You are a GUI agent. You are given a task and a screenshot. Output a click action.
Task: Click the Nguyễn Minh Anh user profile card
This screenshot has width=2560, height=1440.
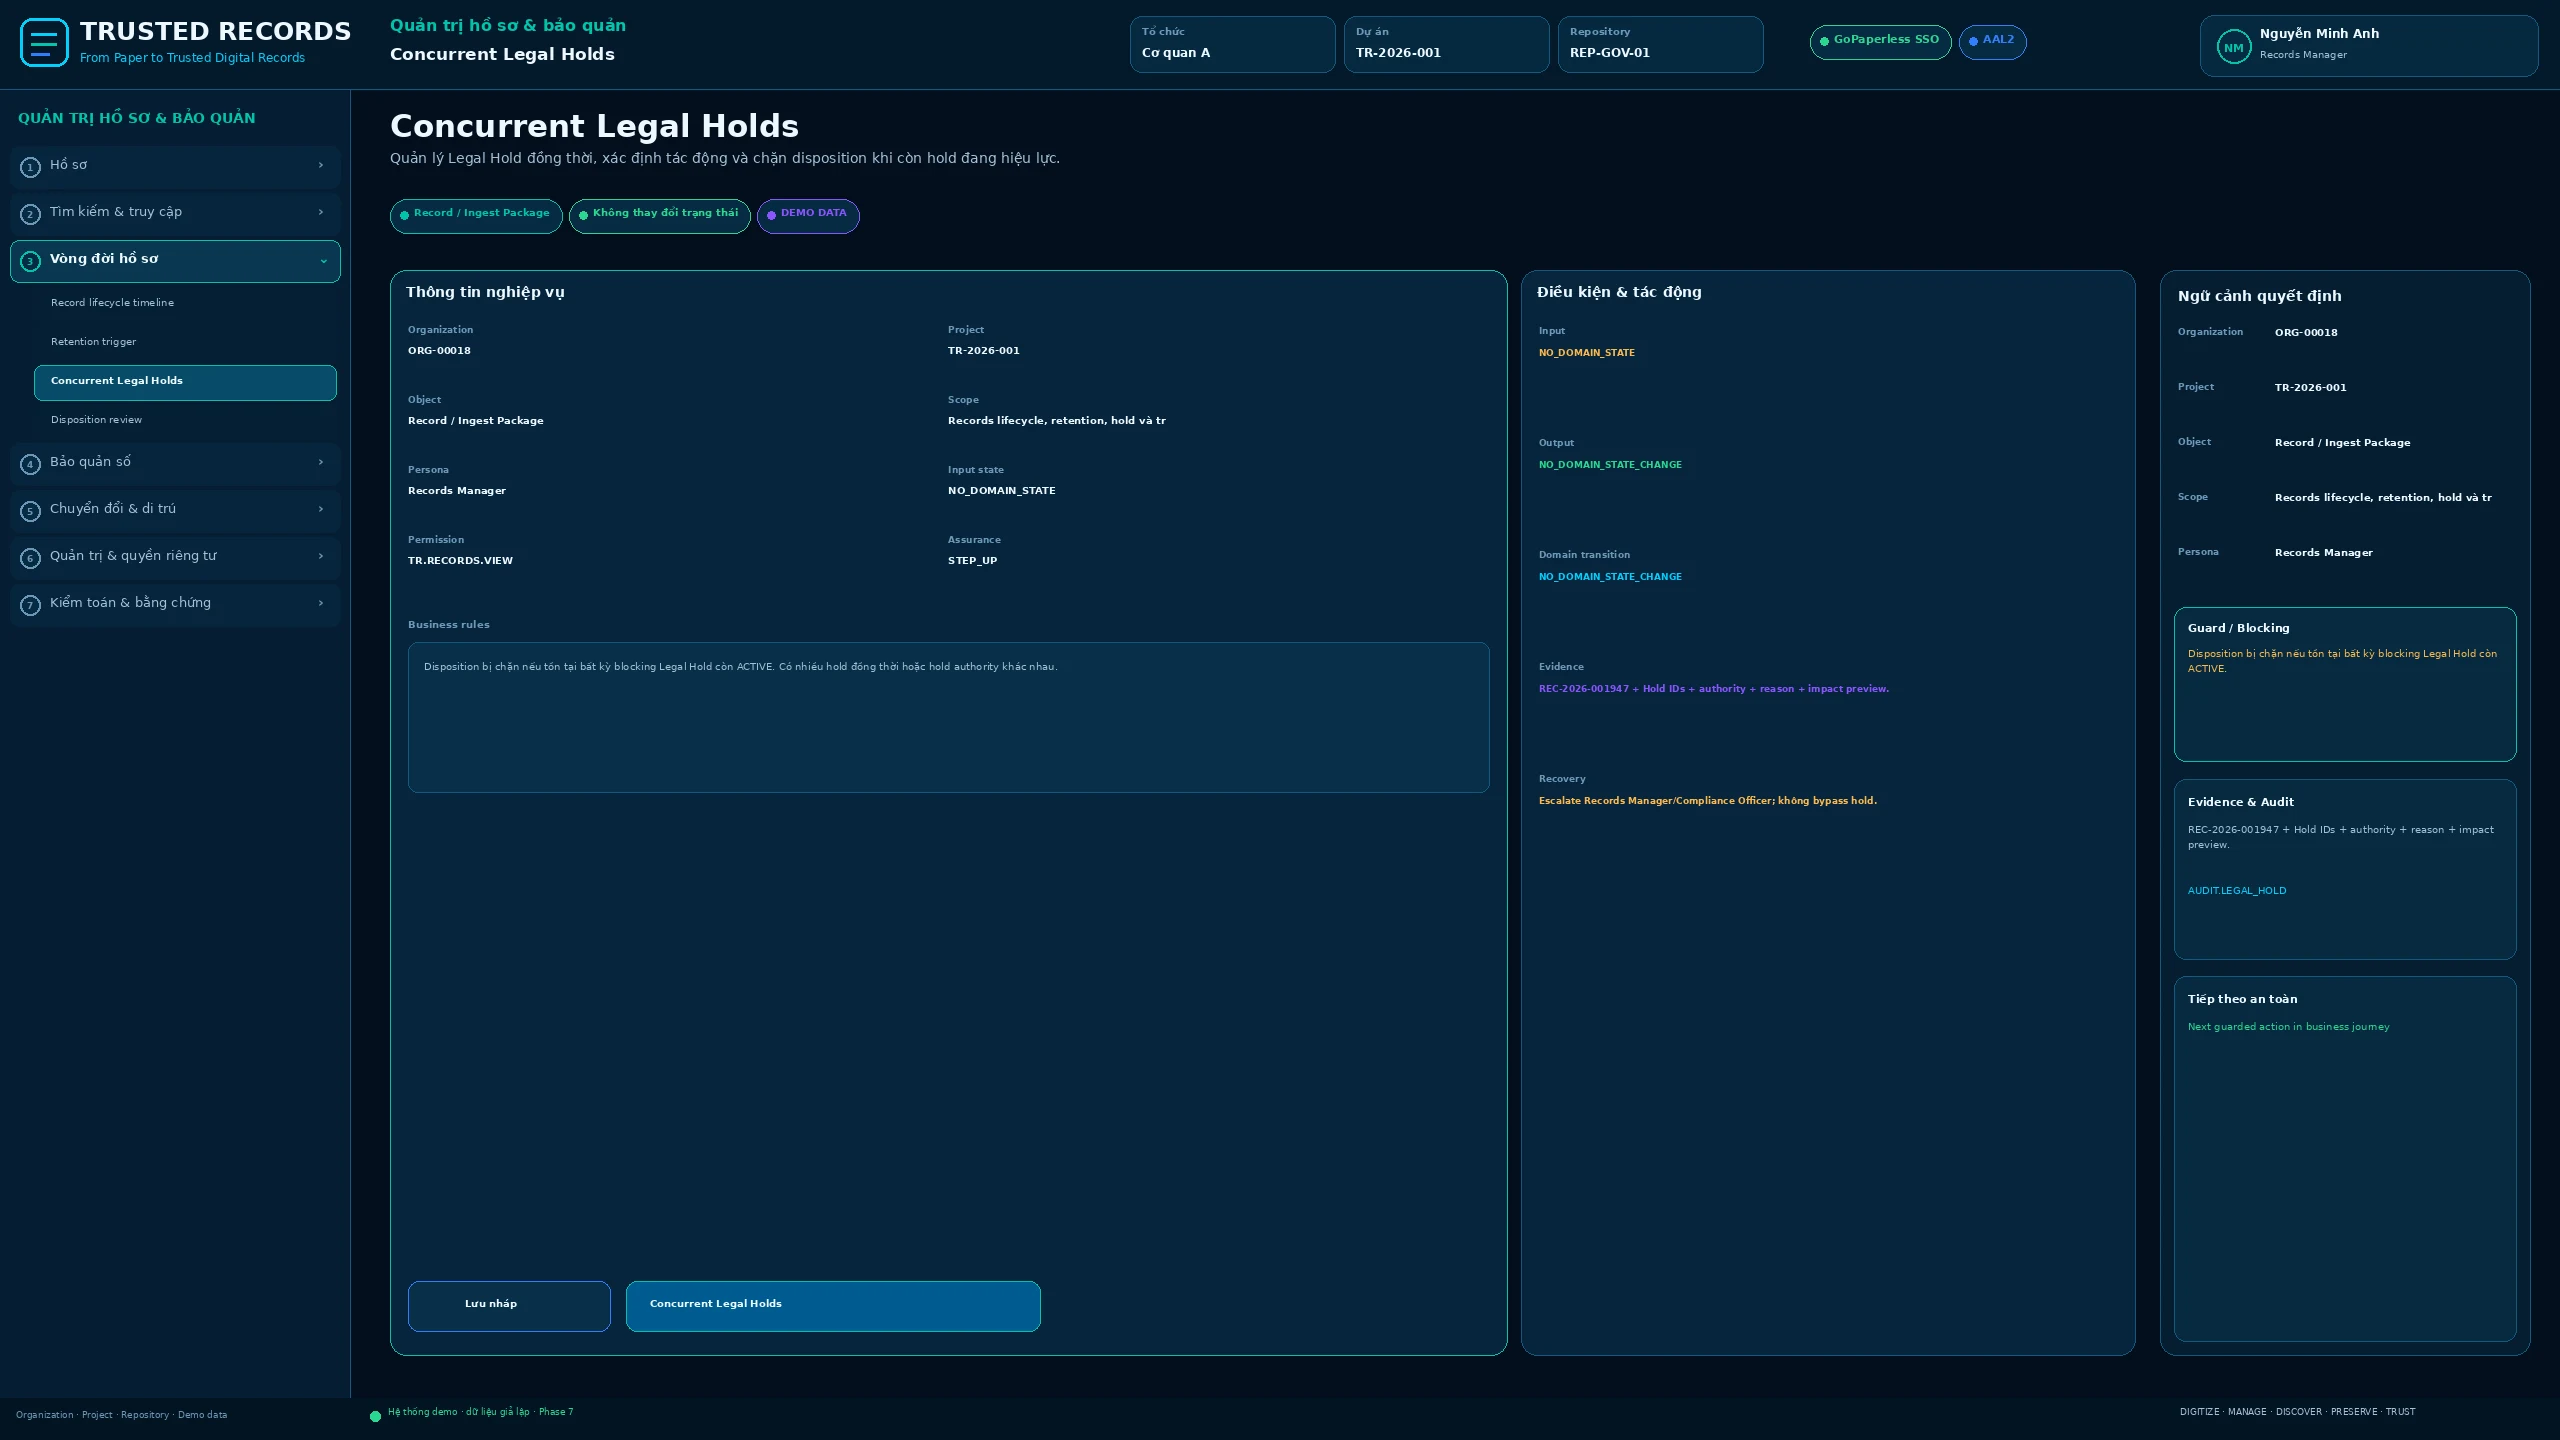pyautogui.click(x=2368, y=46)
